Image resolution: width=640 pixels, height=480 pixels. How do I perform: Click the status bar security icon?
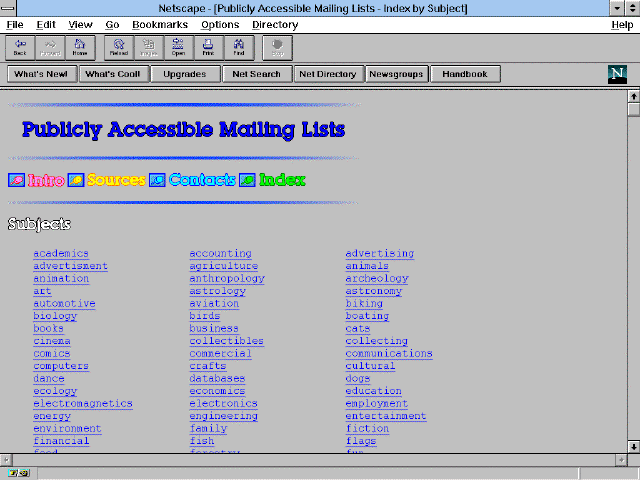(18, 473)
